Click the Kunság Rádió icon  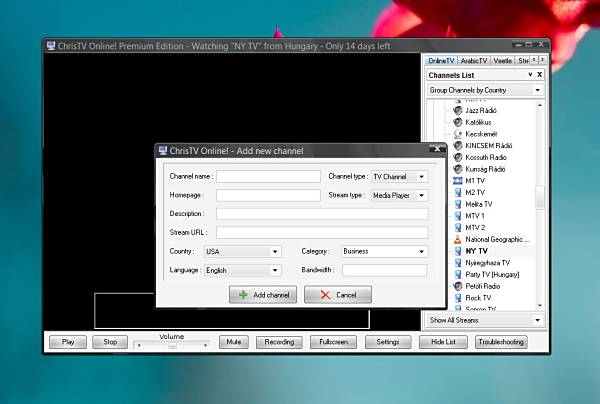(458, 169)
